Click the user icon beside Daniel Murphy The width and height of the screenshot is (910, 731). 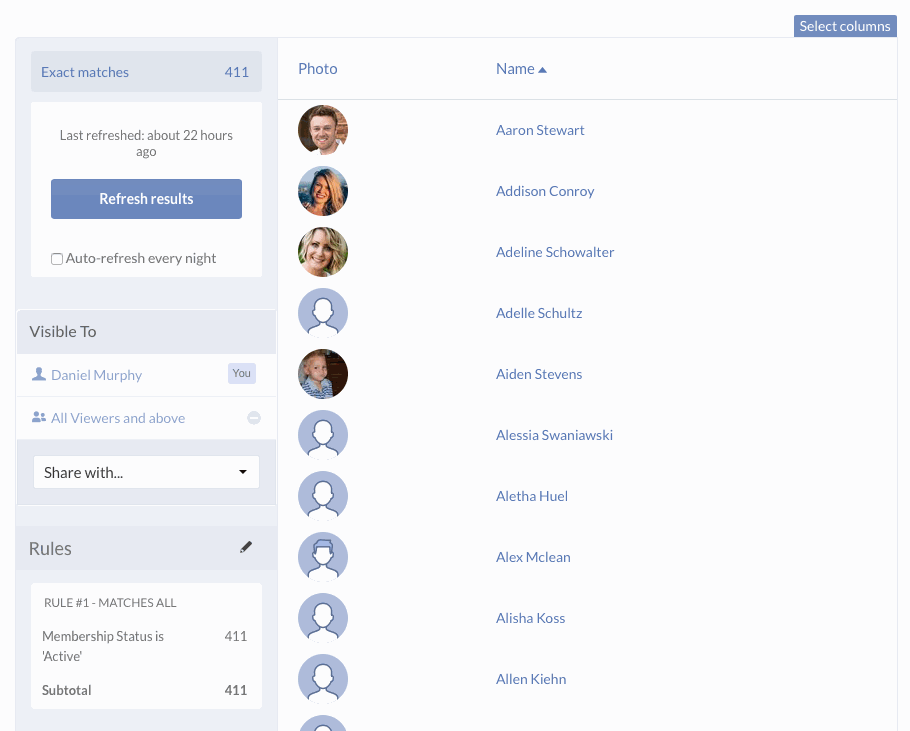[39, 374]
